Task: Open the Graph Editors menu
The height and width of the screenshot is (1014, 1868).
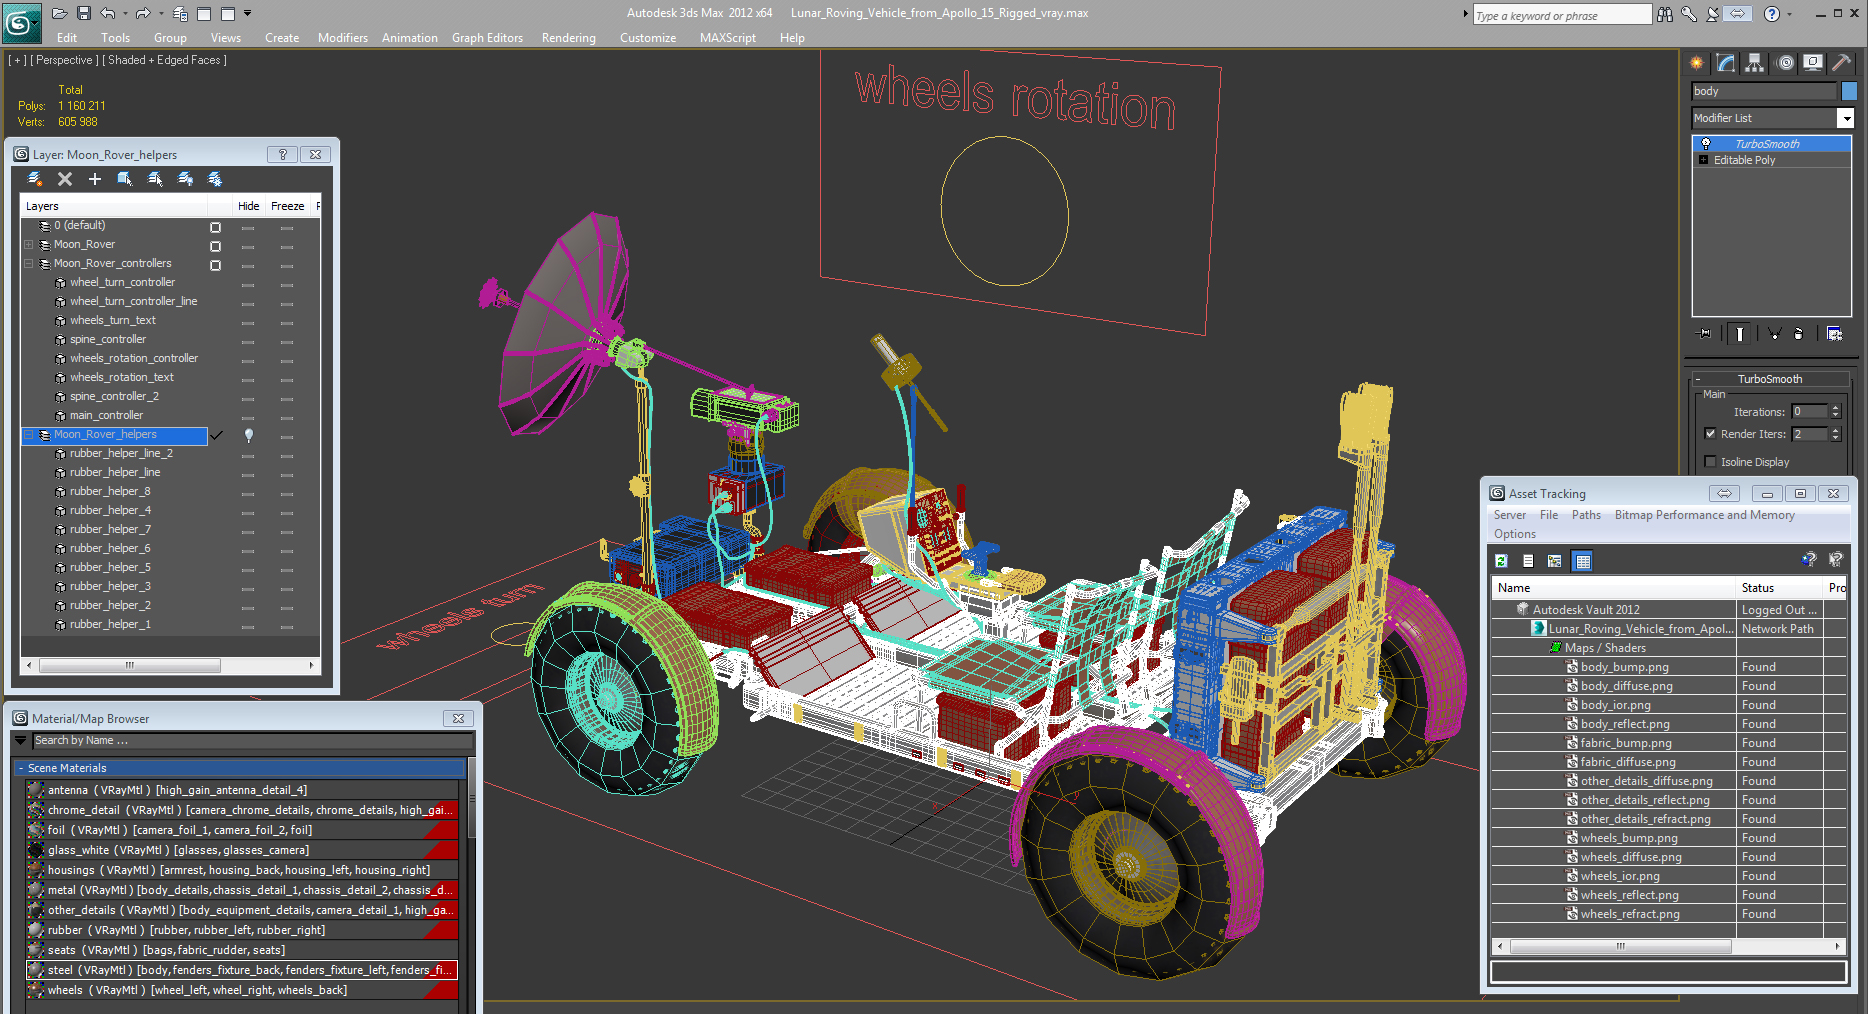Action: click(x=487, y=38)
